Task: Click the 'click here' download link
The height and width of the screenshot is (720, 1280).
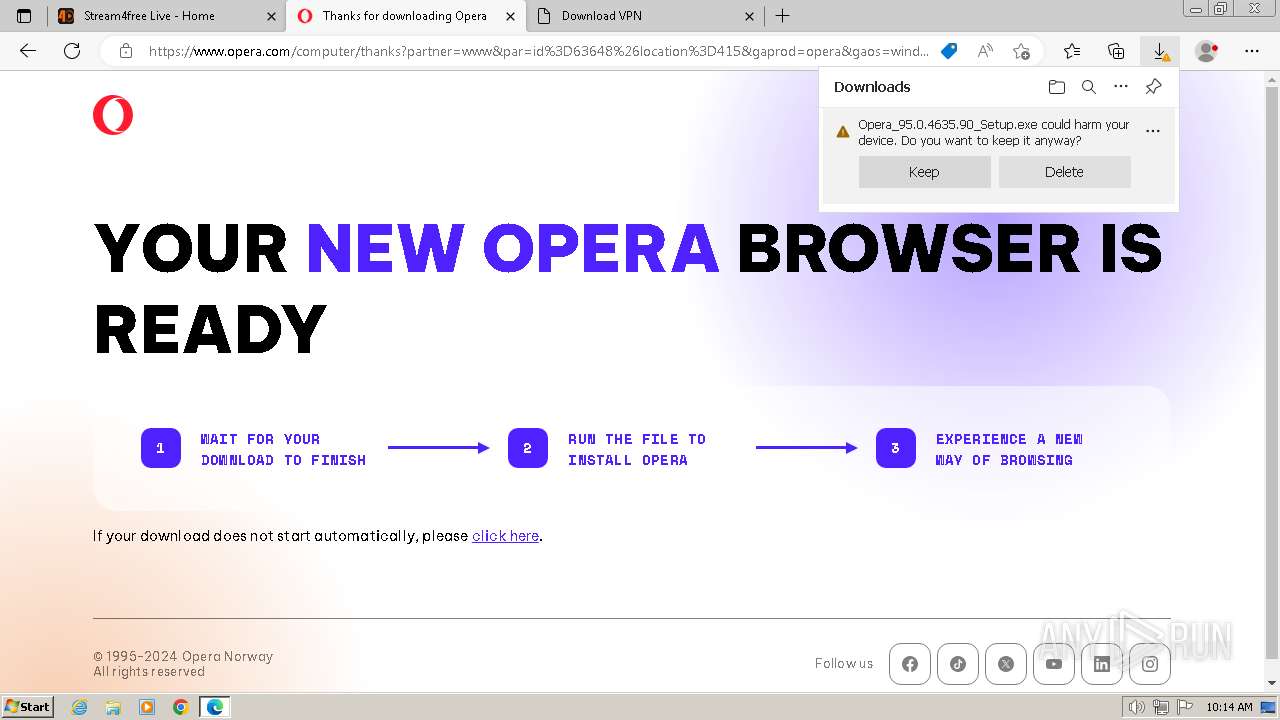Action: (505, 536)
